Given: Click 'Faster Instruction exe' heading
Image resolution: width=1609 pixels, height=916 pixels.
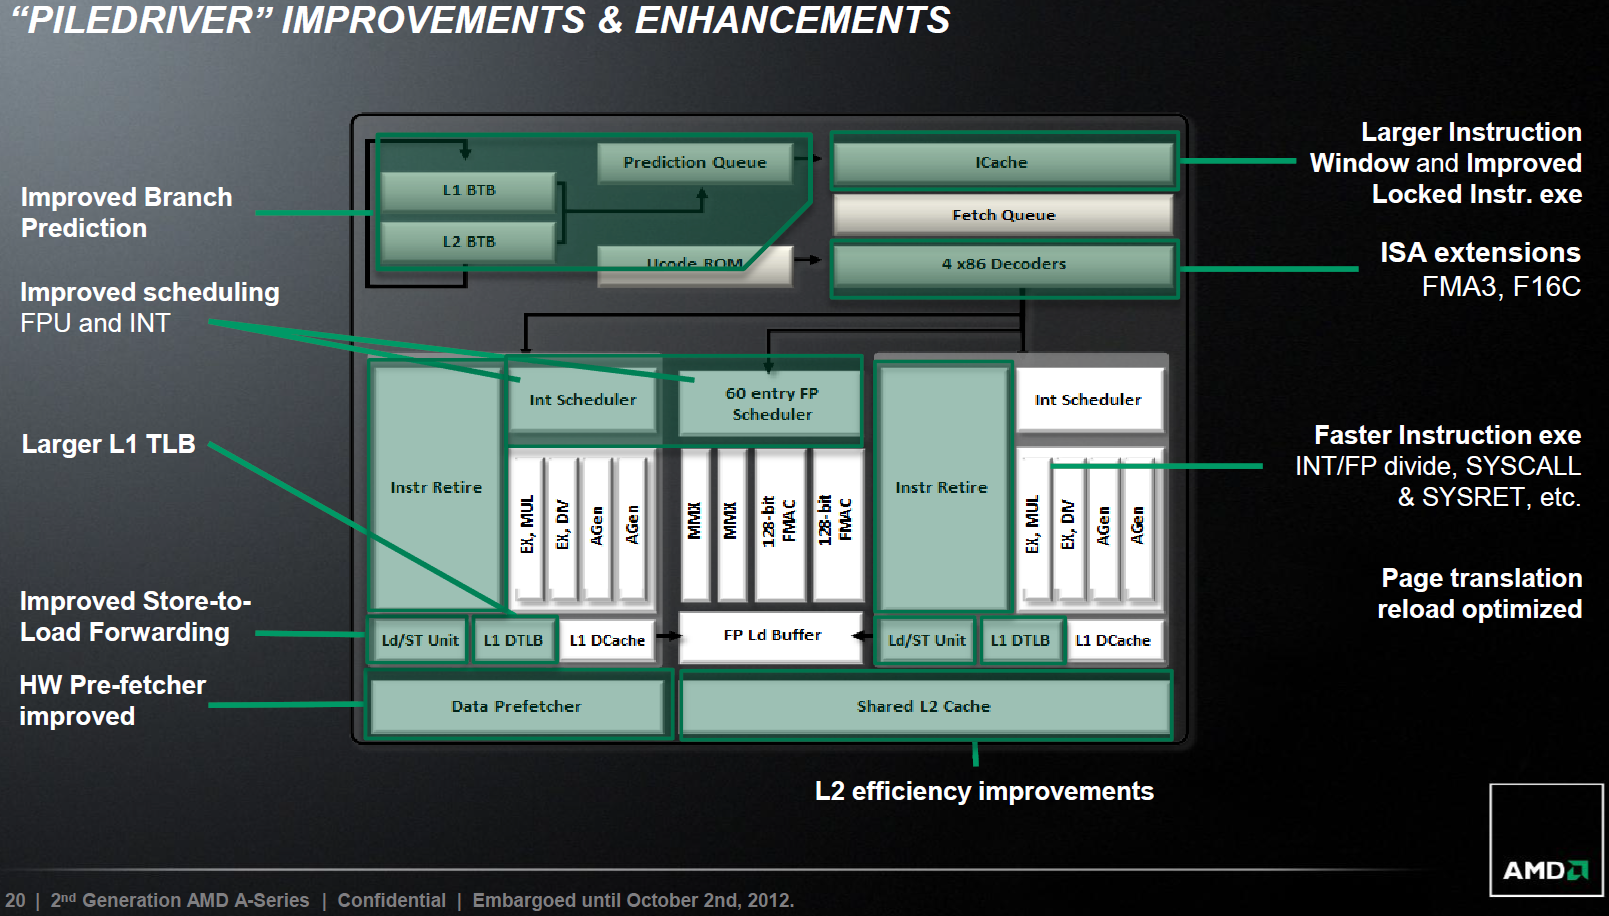Looking at the screenshot, I should (1447, 435).
